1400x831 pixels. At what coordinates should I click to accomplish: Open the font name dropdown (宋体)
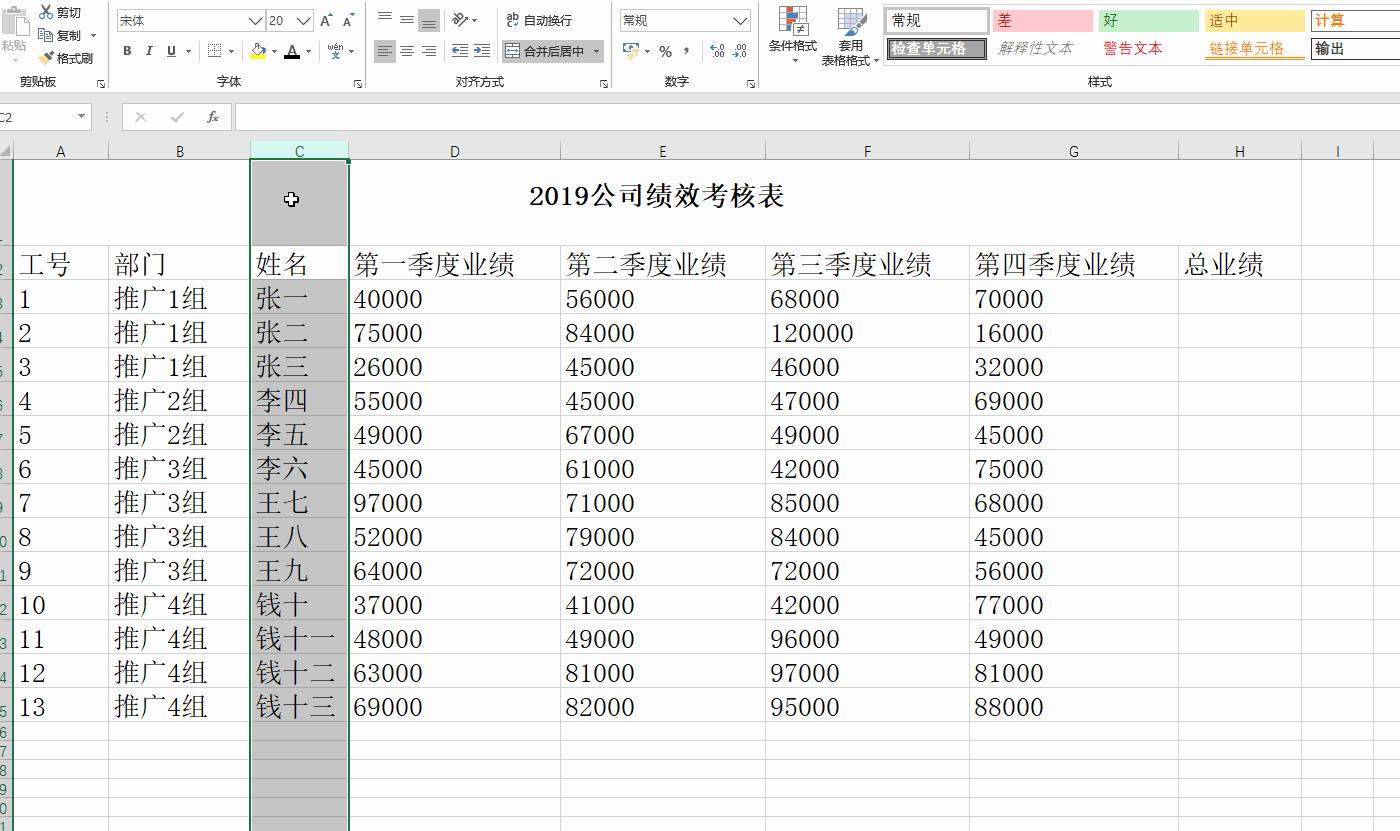coord(255,20)
